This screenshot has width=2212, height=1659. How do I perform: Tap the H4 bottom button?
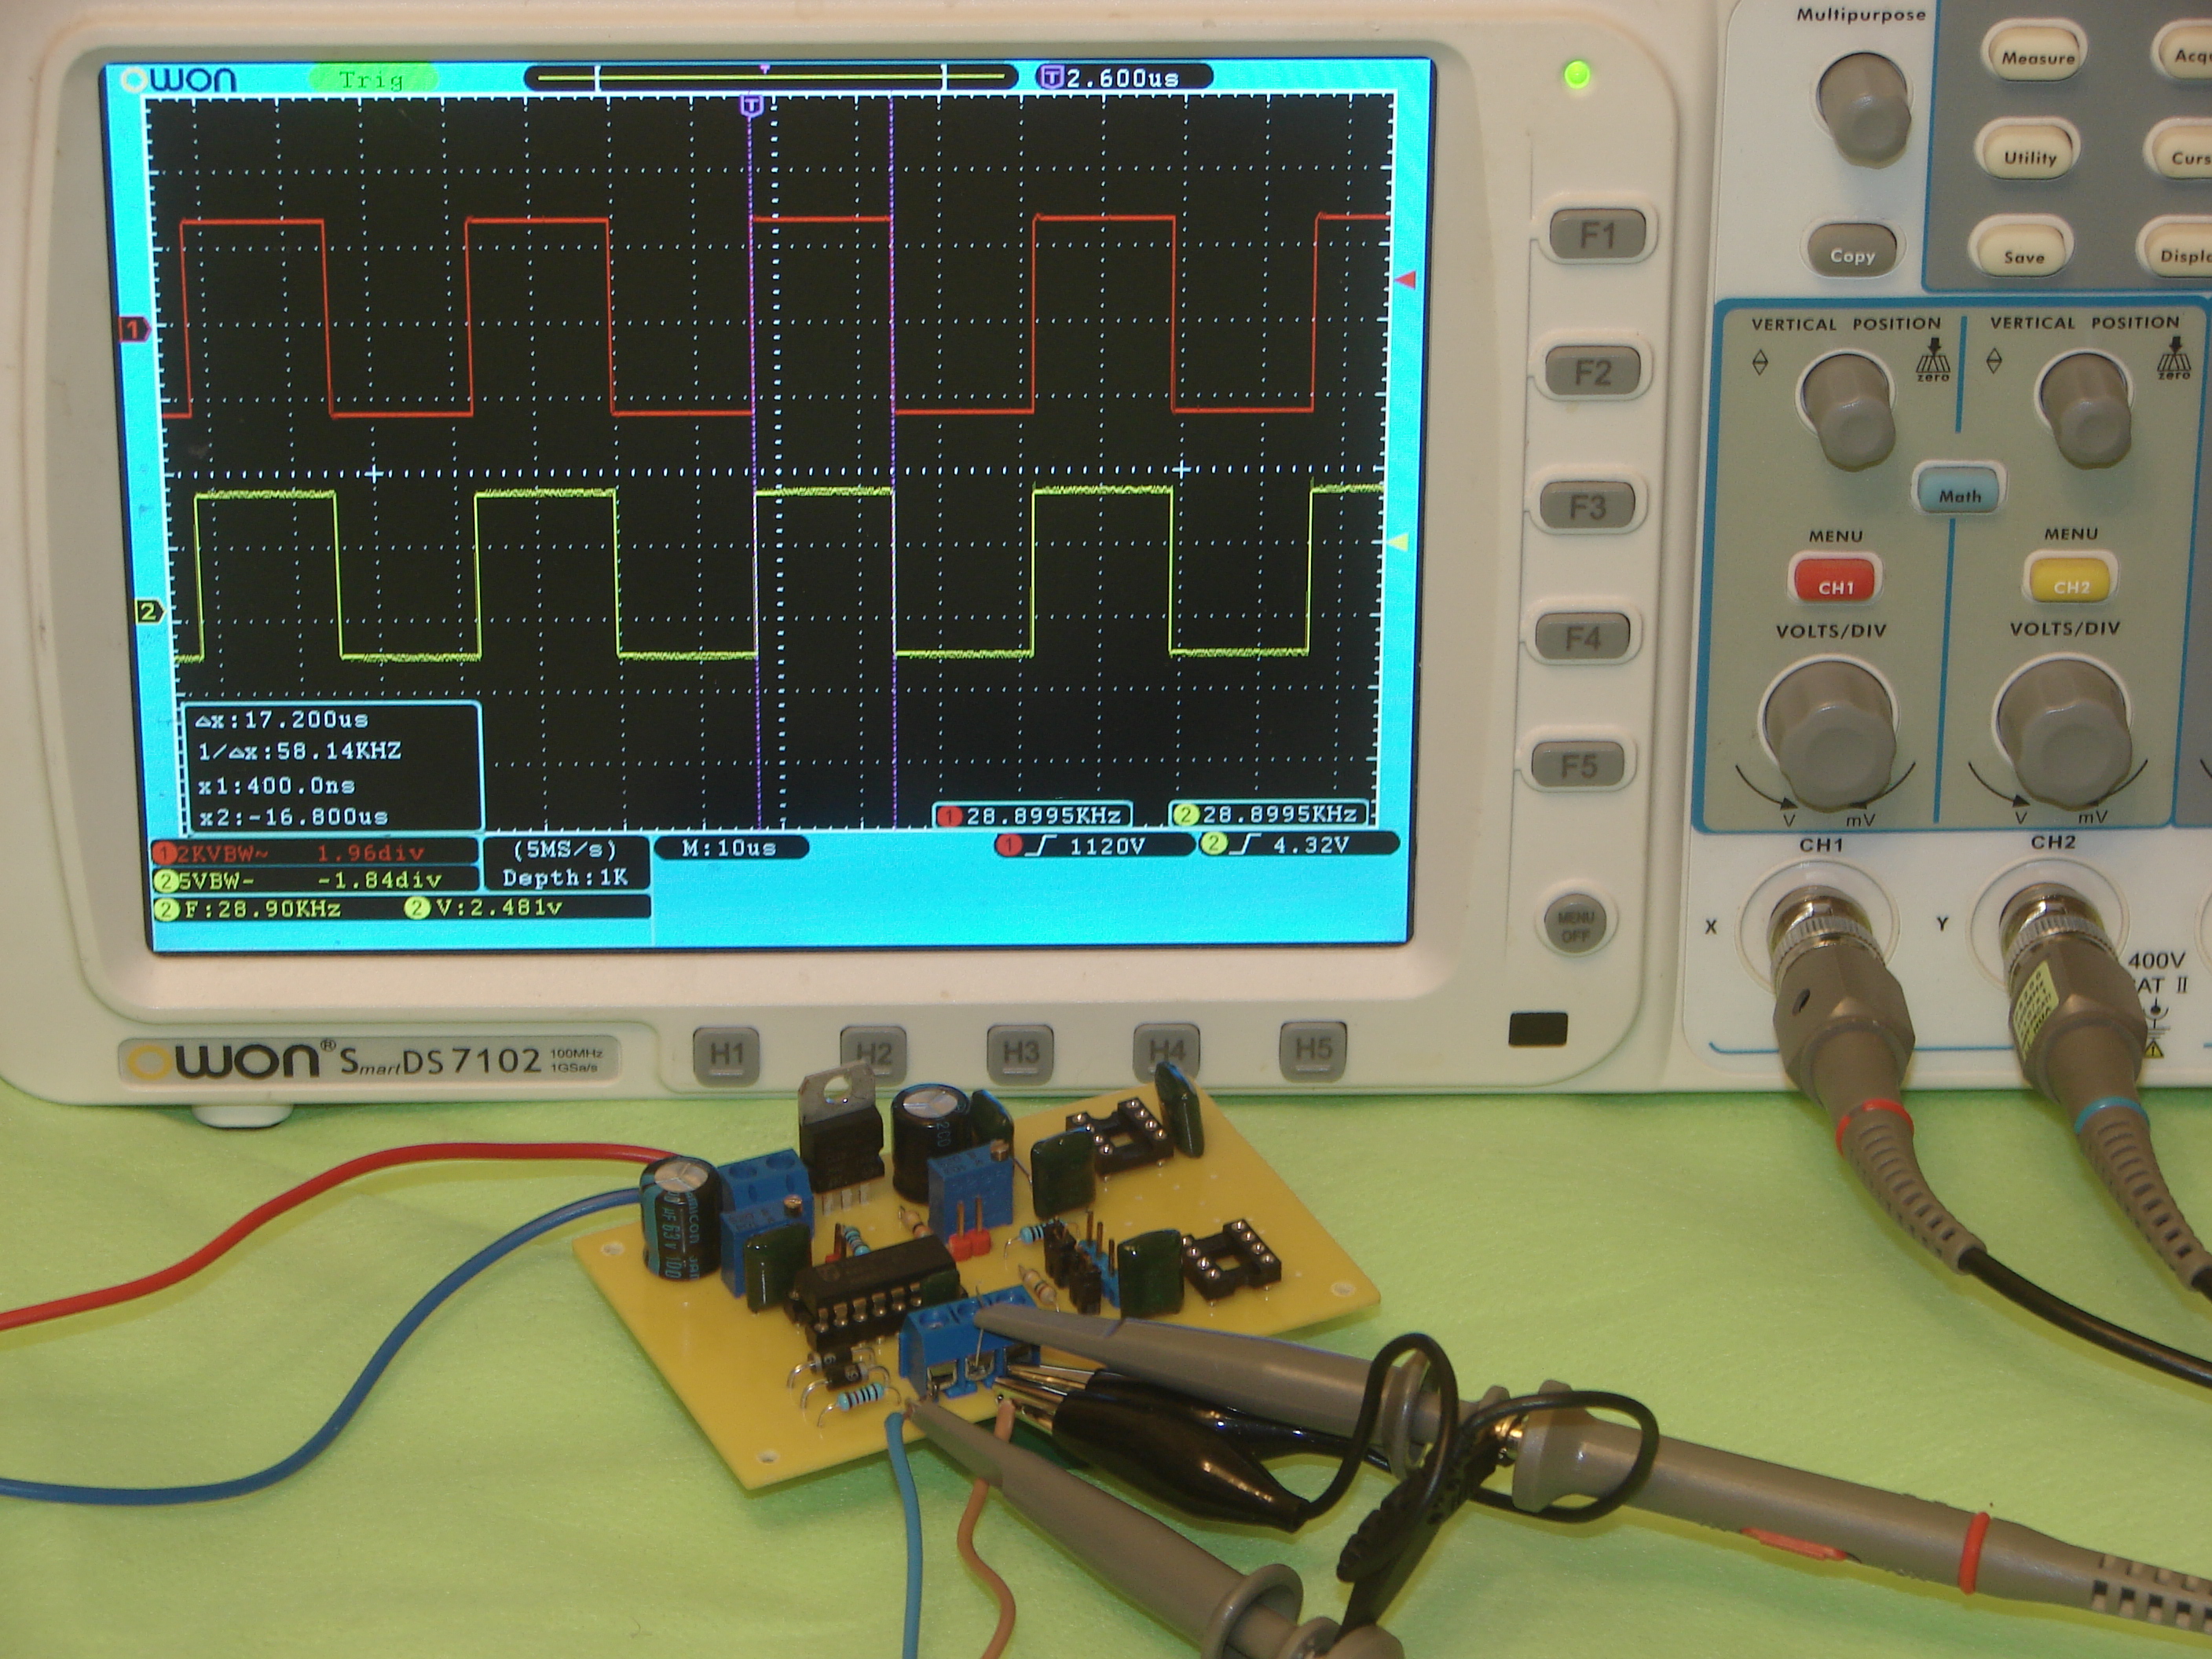[1166, 1050]
